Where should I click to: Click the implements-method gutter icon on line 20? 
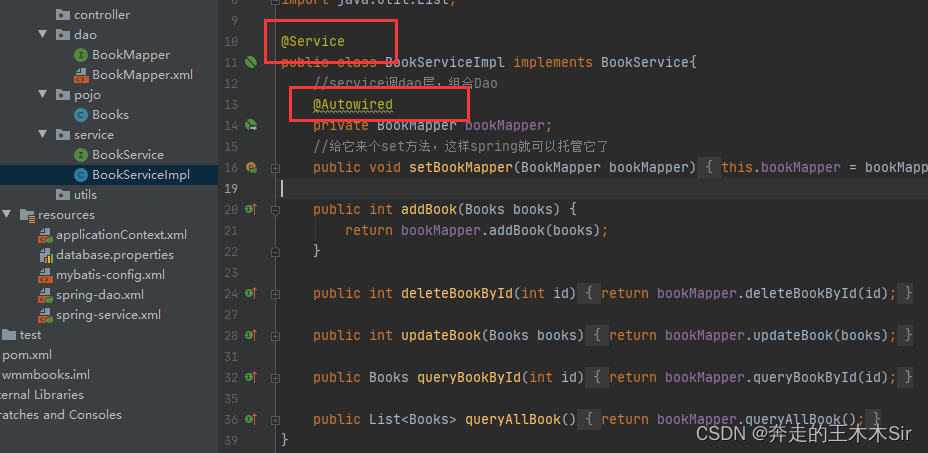pos(251,209)
